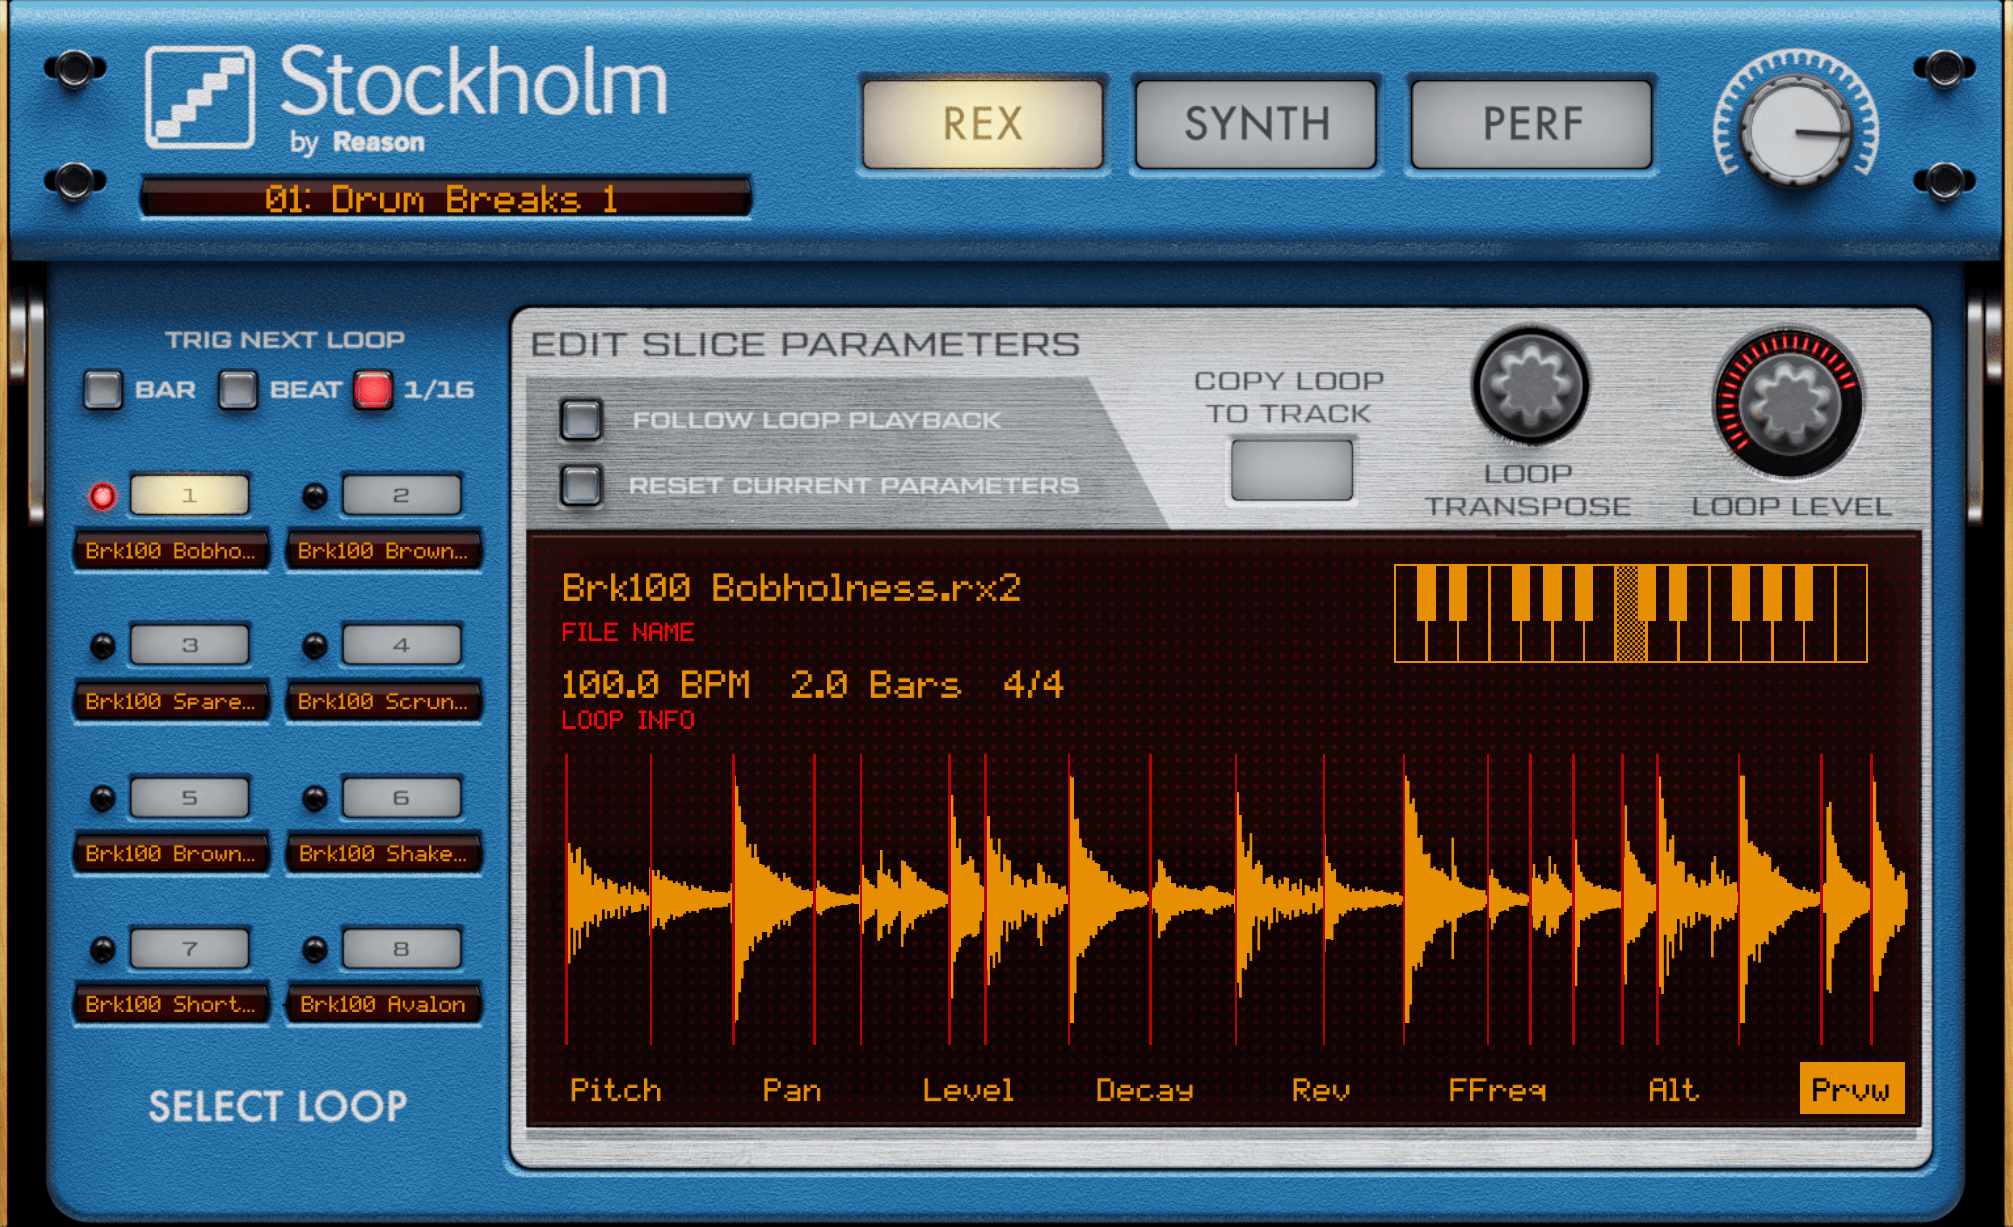Open patch selector showing Drum Breaks 1
Image resolution: width=2013 pixels, height=1227 pixels.
click(x=445, y=199)
